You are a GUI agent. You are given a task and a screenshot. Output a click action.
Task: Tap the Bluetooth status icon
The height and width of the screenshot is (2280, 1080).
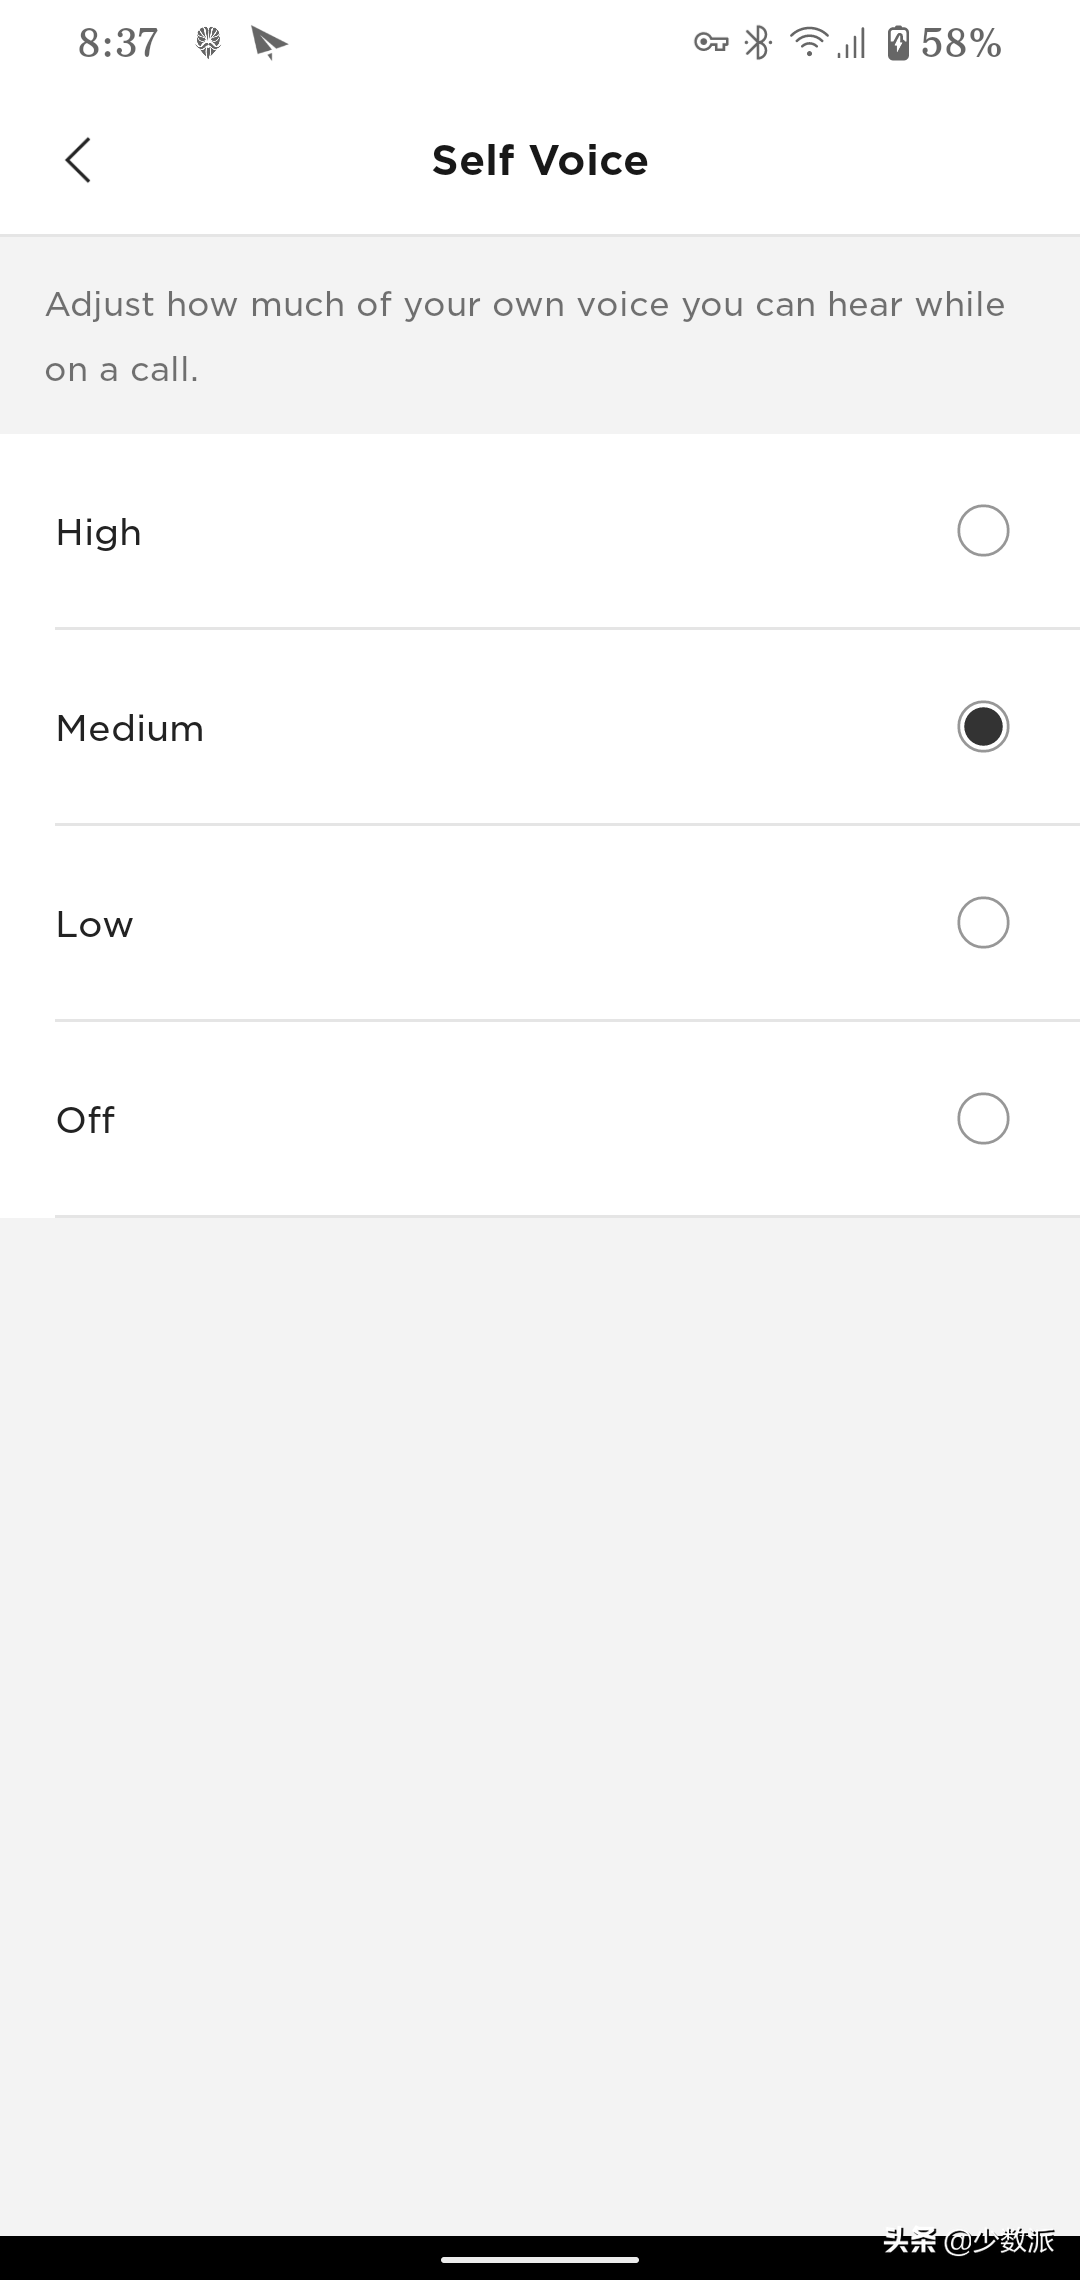point(758,43)
